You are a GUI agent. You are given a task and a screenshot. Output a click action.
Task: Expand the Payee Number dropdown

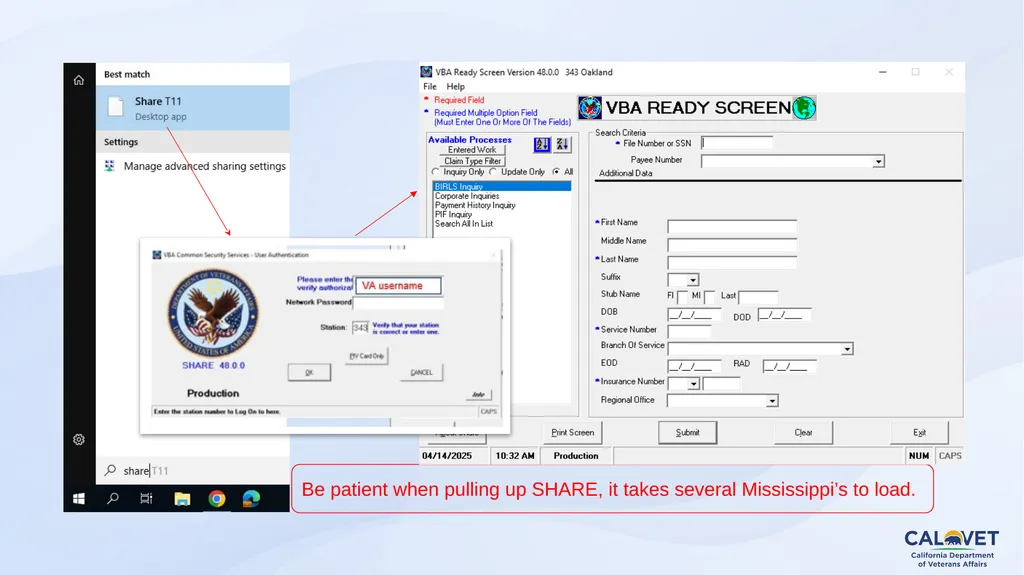[878, 161]
